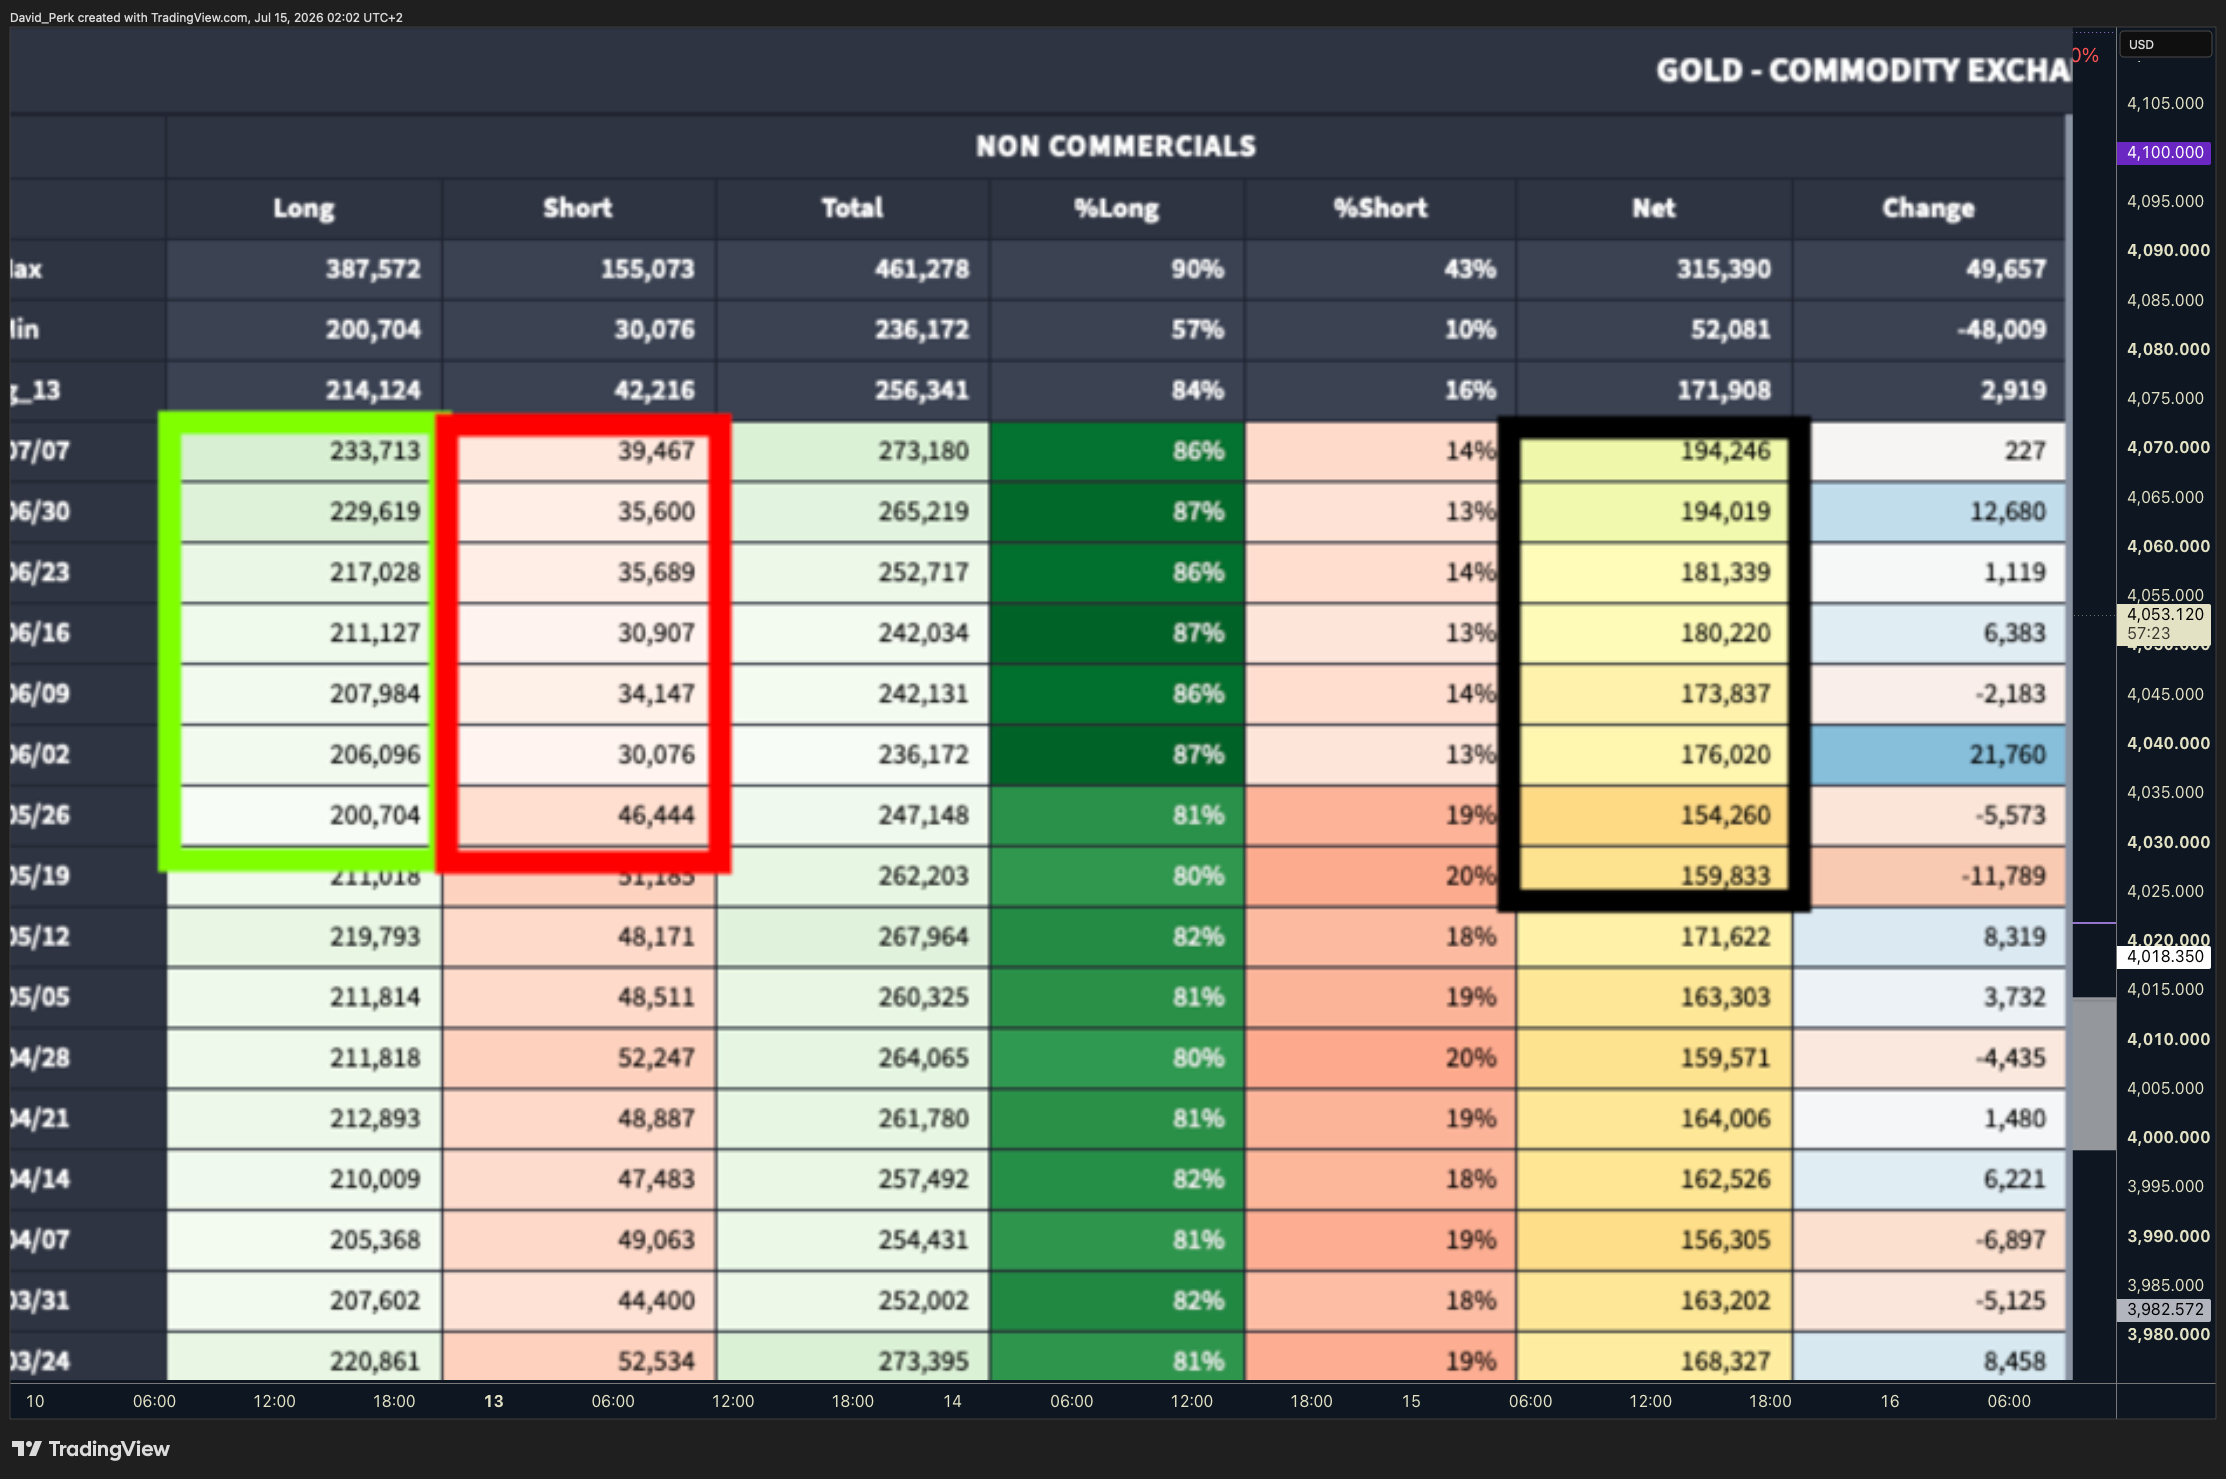Select the 07/07 Short value 39,467
2226x1479 pixels.
click(656, 451)
